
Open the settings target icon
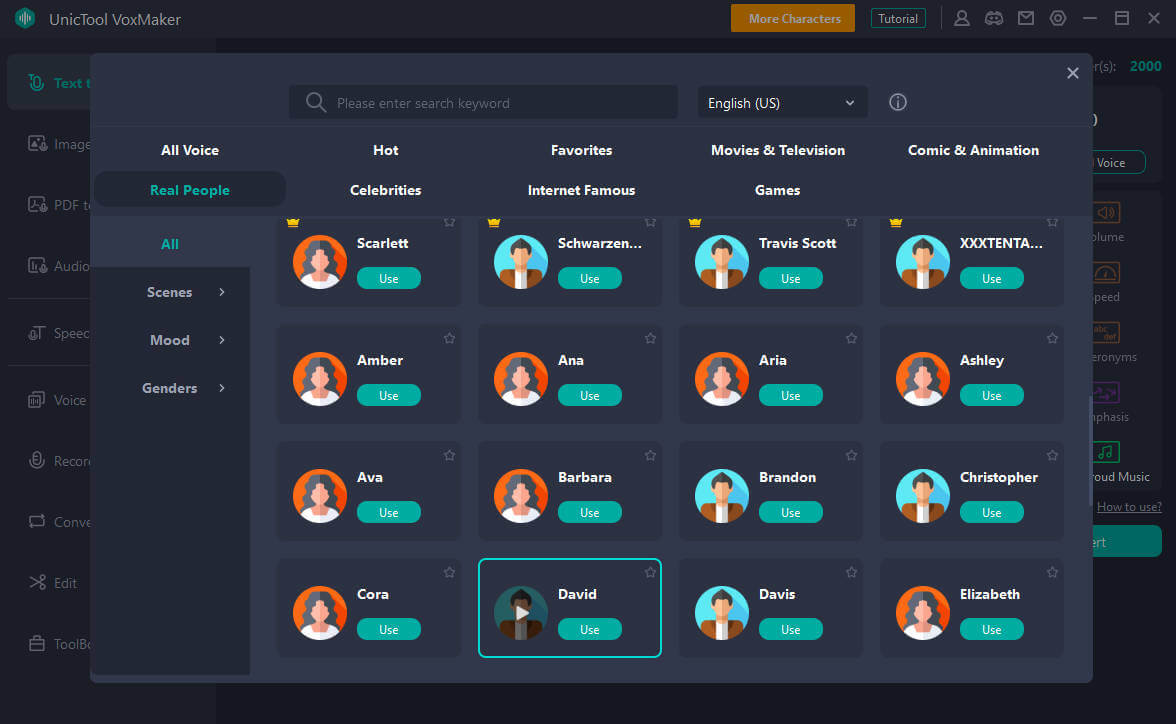tap(1058, 19)
